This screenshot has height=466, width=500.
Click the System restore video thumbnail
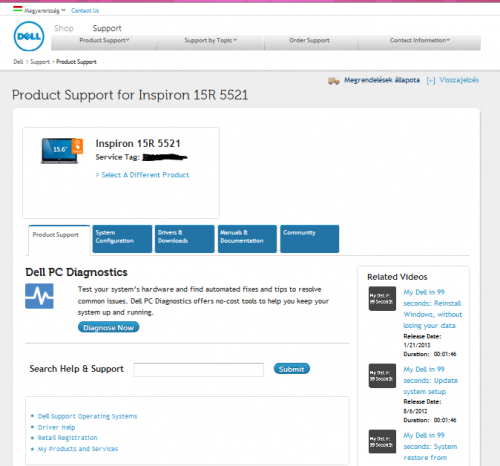click(382, 441)
